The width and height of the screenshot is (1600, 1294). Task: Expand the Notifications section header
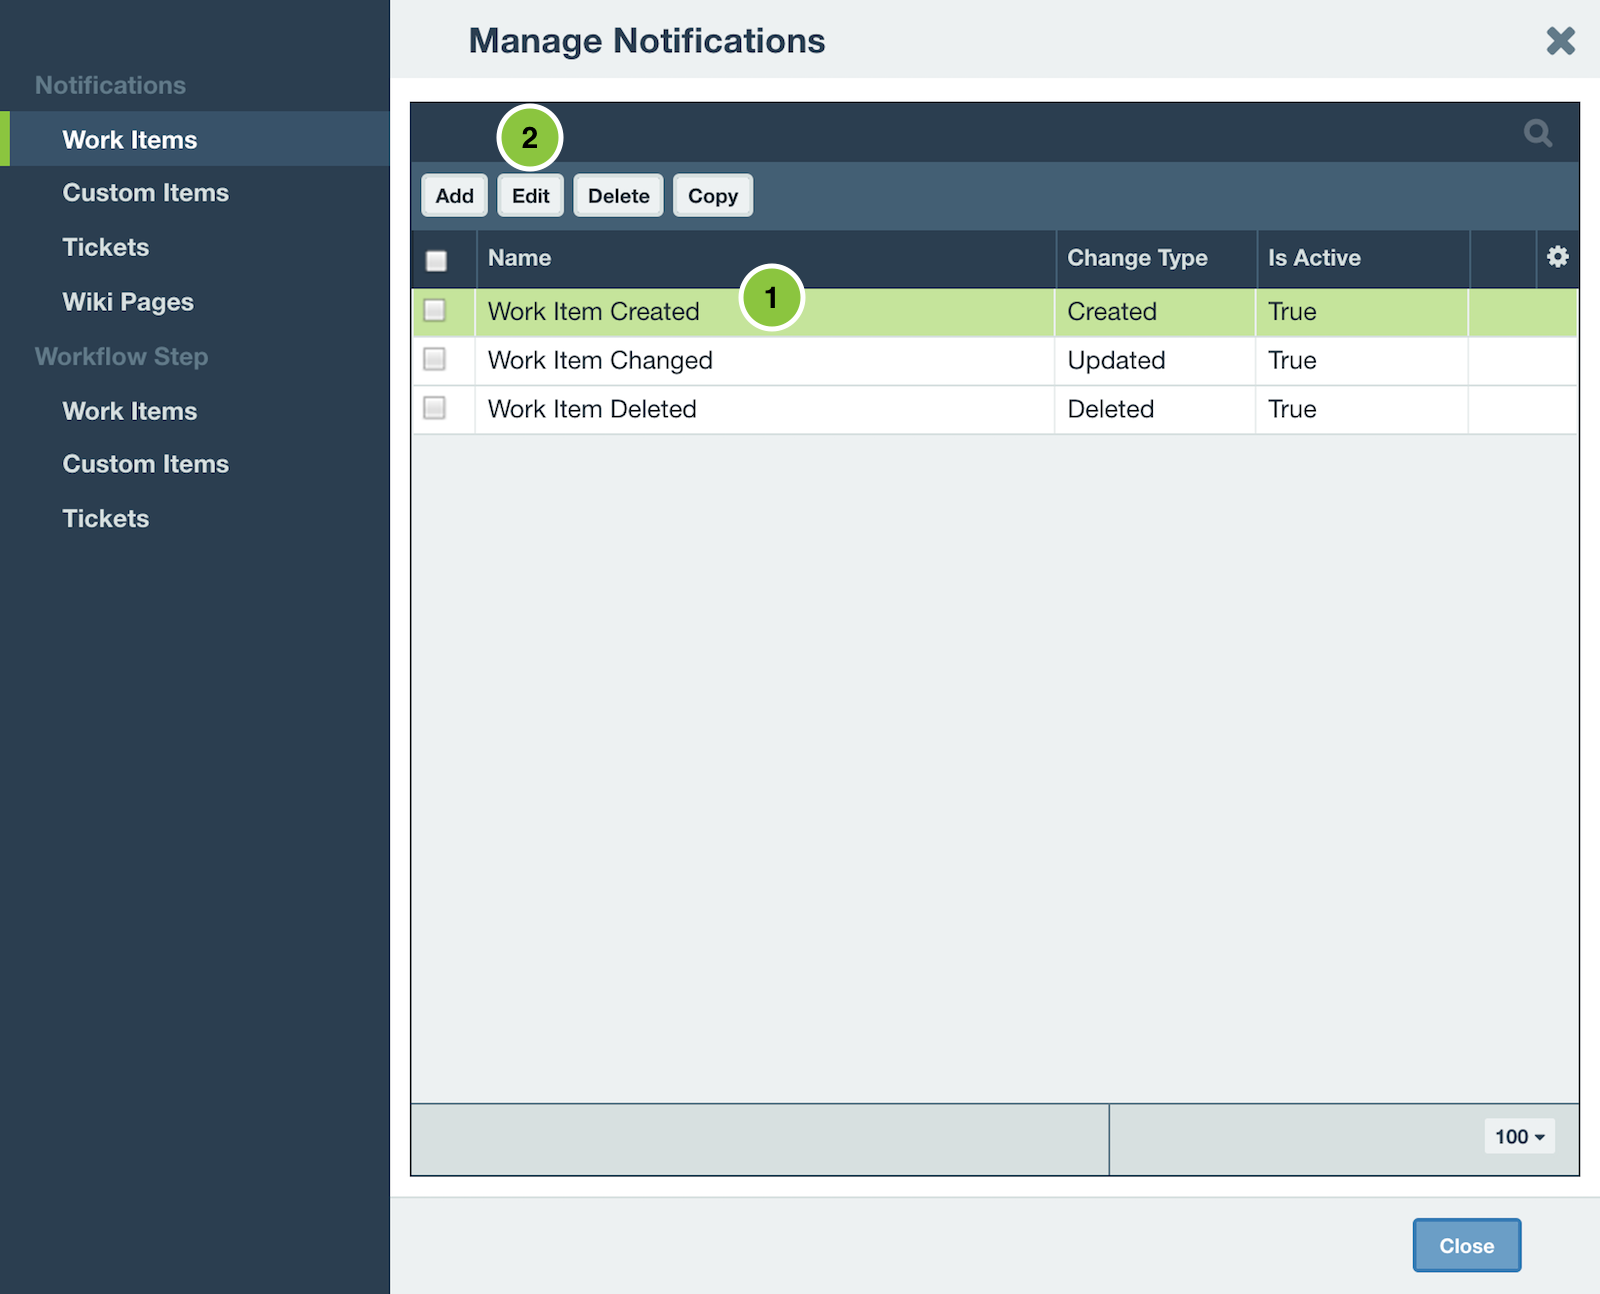(x=110, y=85)
